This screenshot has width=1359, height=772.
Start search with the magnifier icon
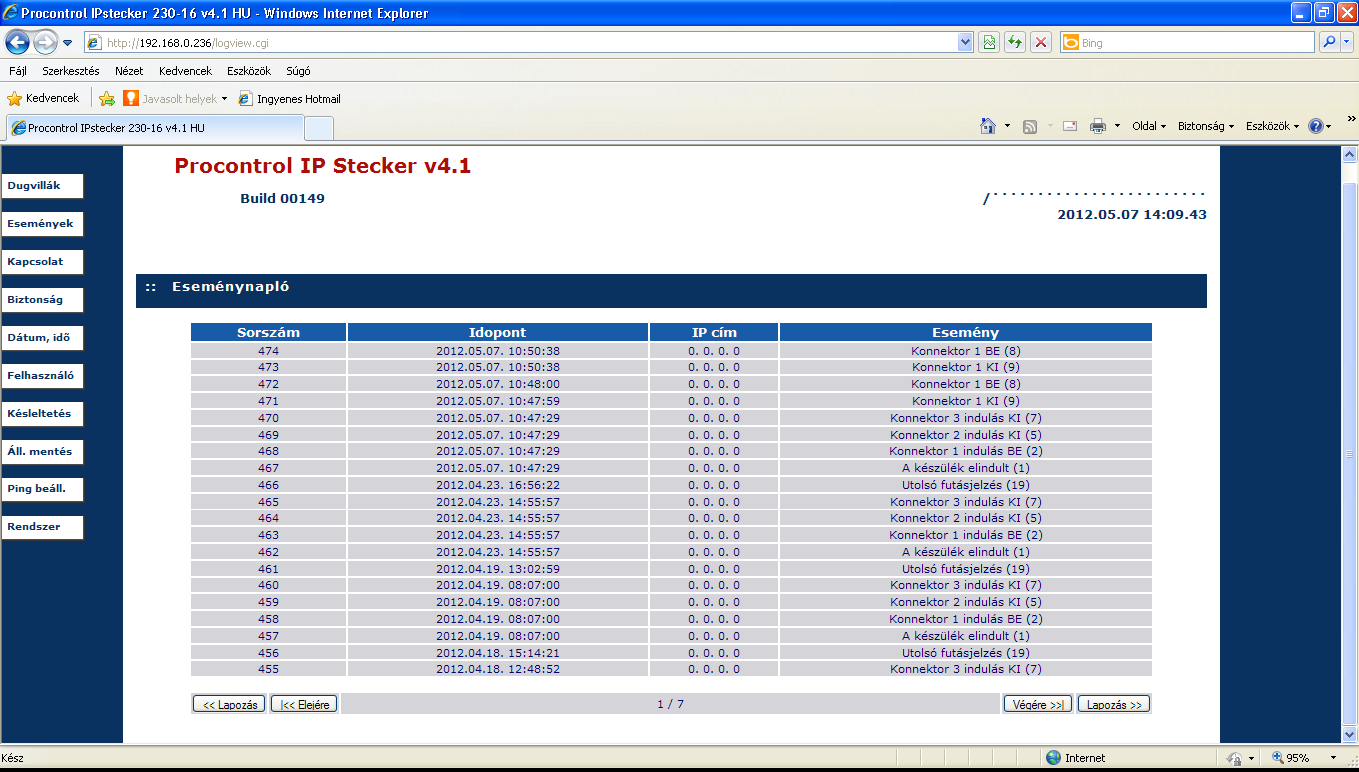click(1329, 43)
